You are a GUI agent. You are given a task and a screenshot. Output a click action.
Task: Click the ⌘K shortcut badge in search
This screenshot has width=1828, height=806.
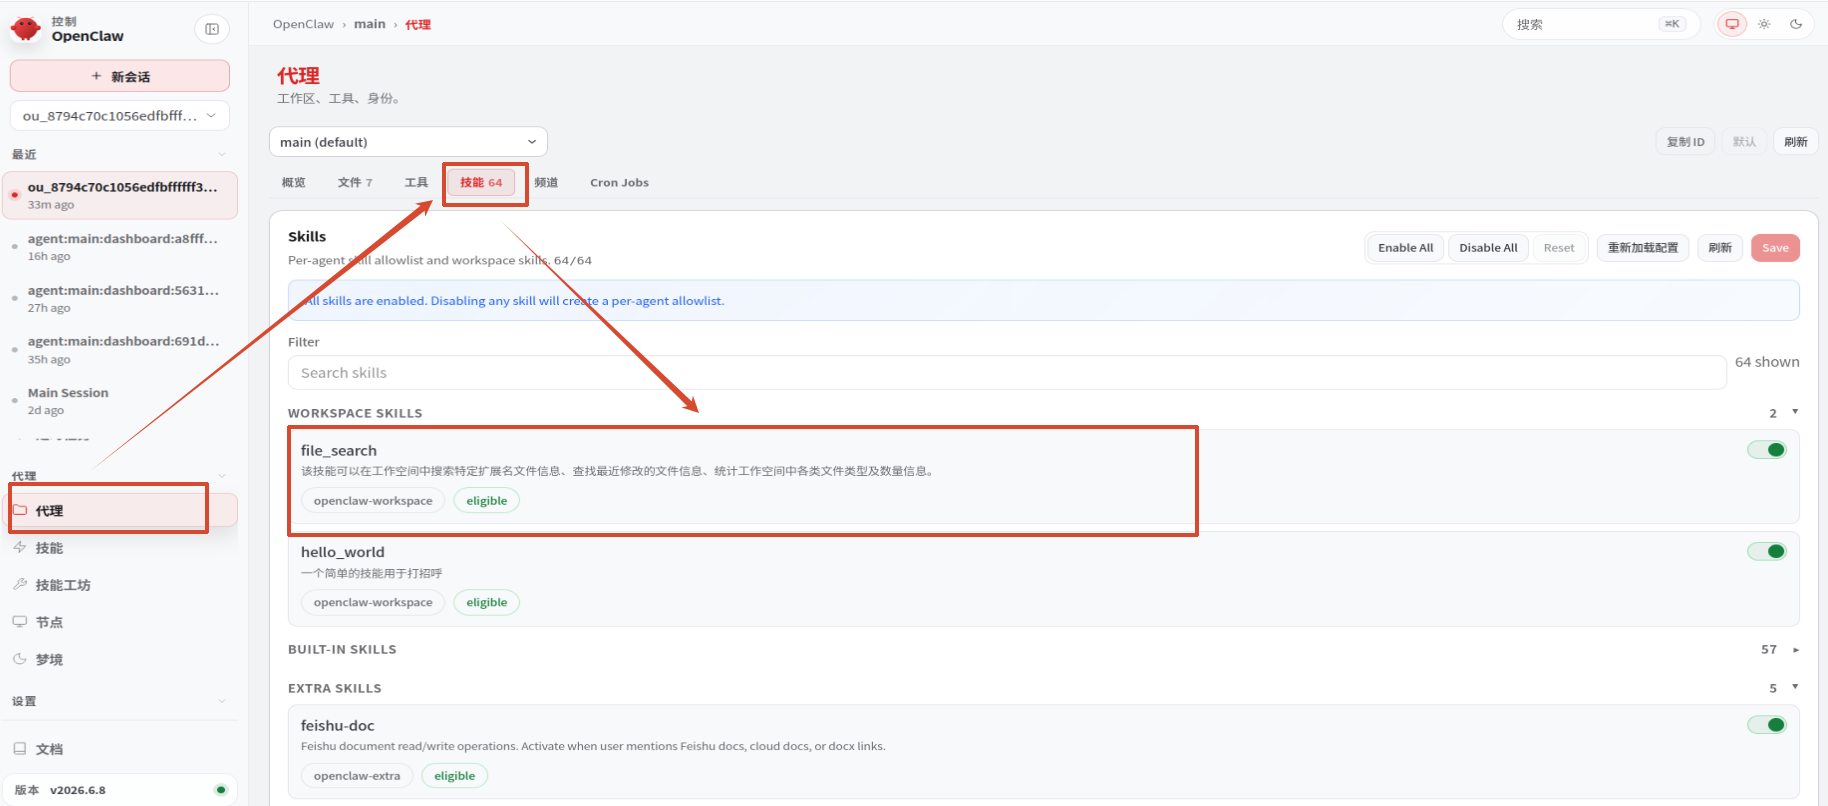coord(1672,24)
